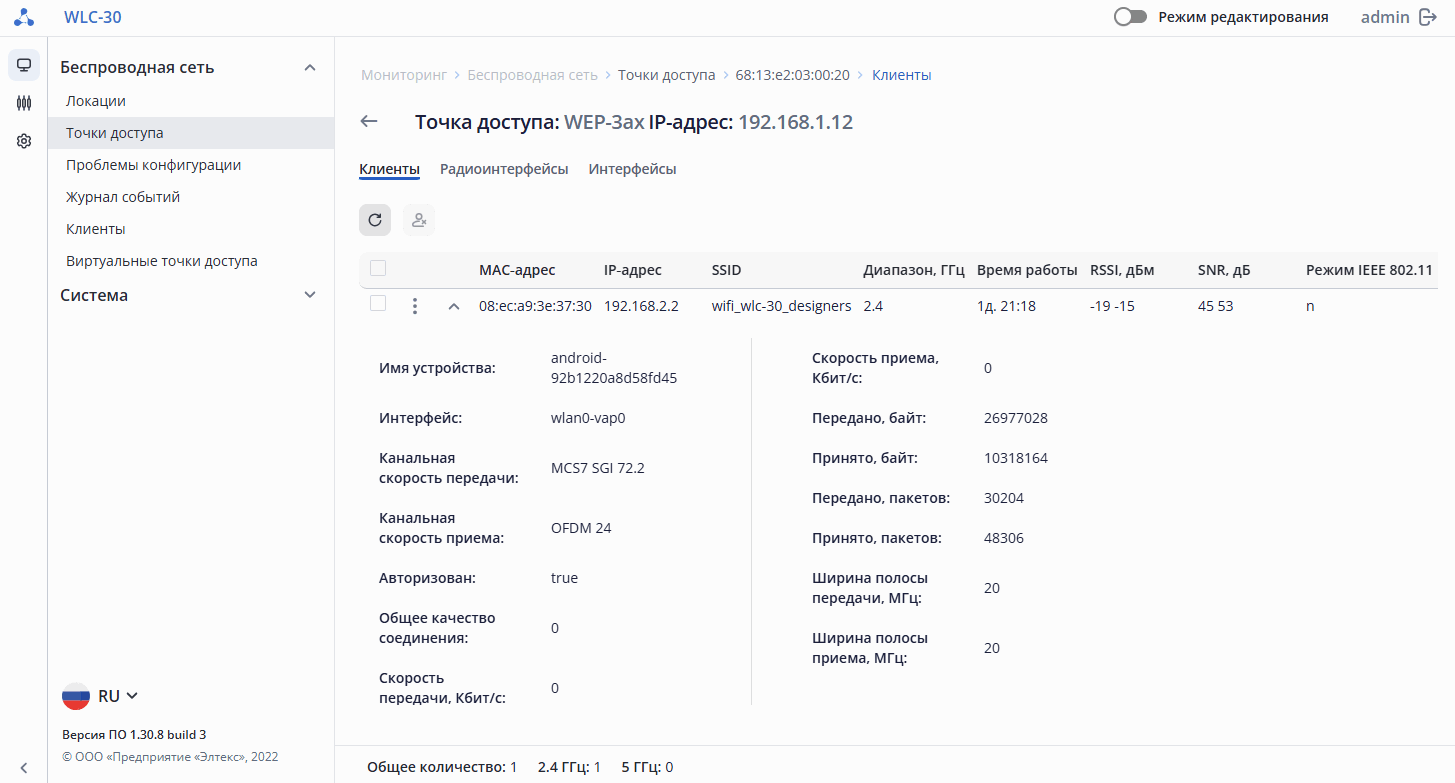Viewport: 1455px width, 783px height.
Task: Switch to the Интерфейсы tab
Action: click(632, 169)
